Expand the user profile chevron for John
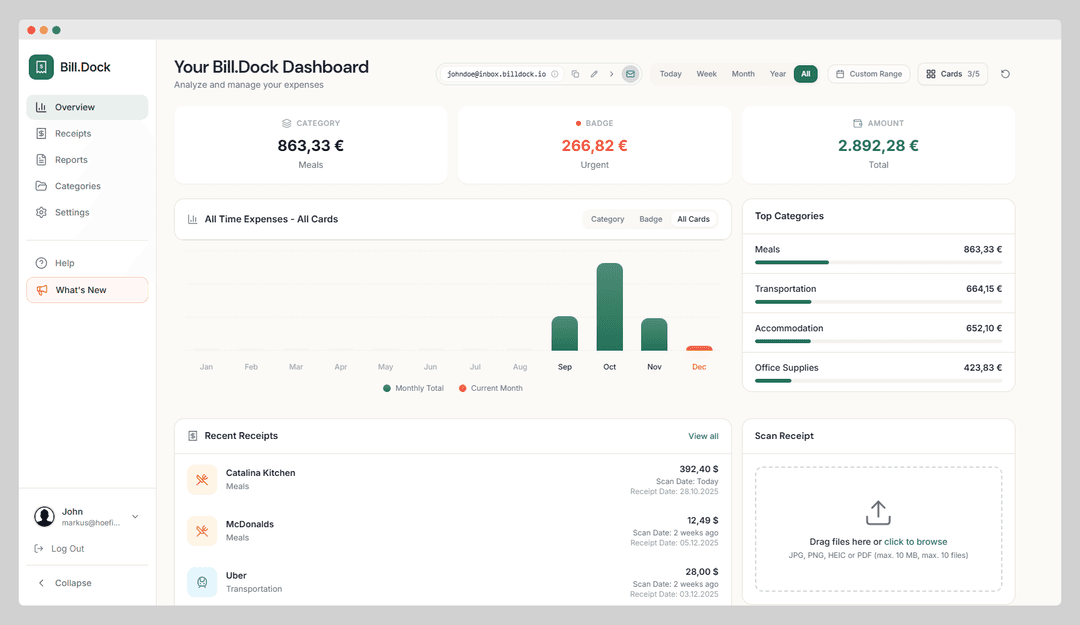Screen dimensions: 1080x625 pos(134,517)
